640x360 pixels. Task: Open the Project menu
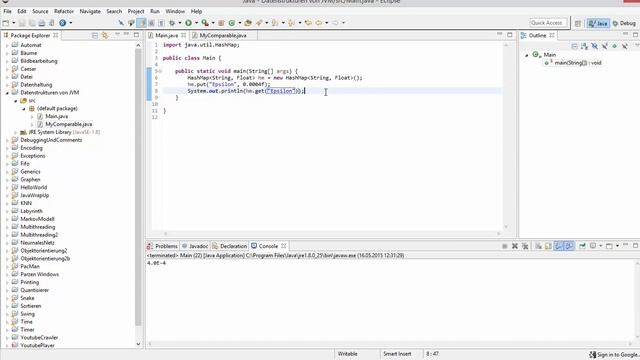coord(136,11)
